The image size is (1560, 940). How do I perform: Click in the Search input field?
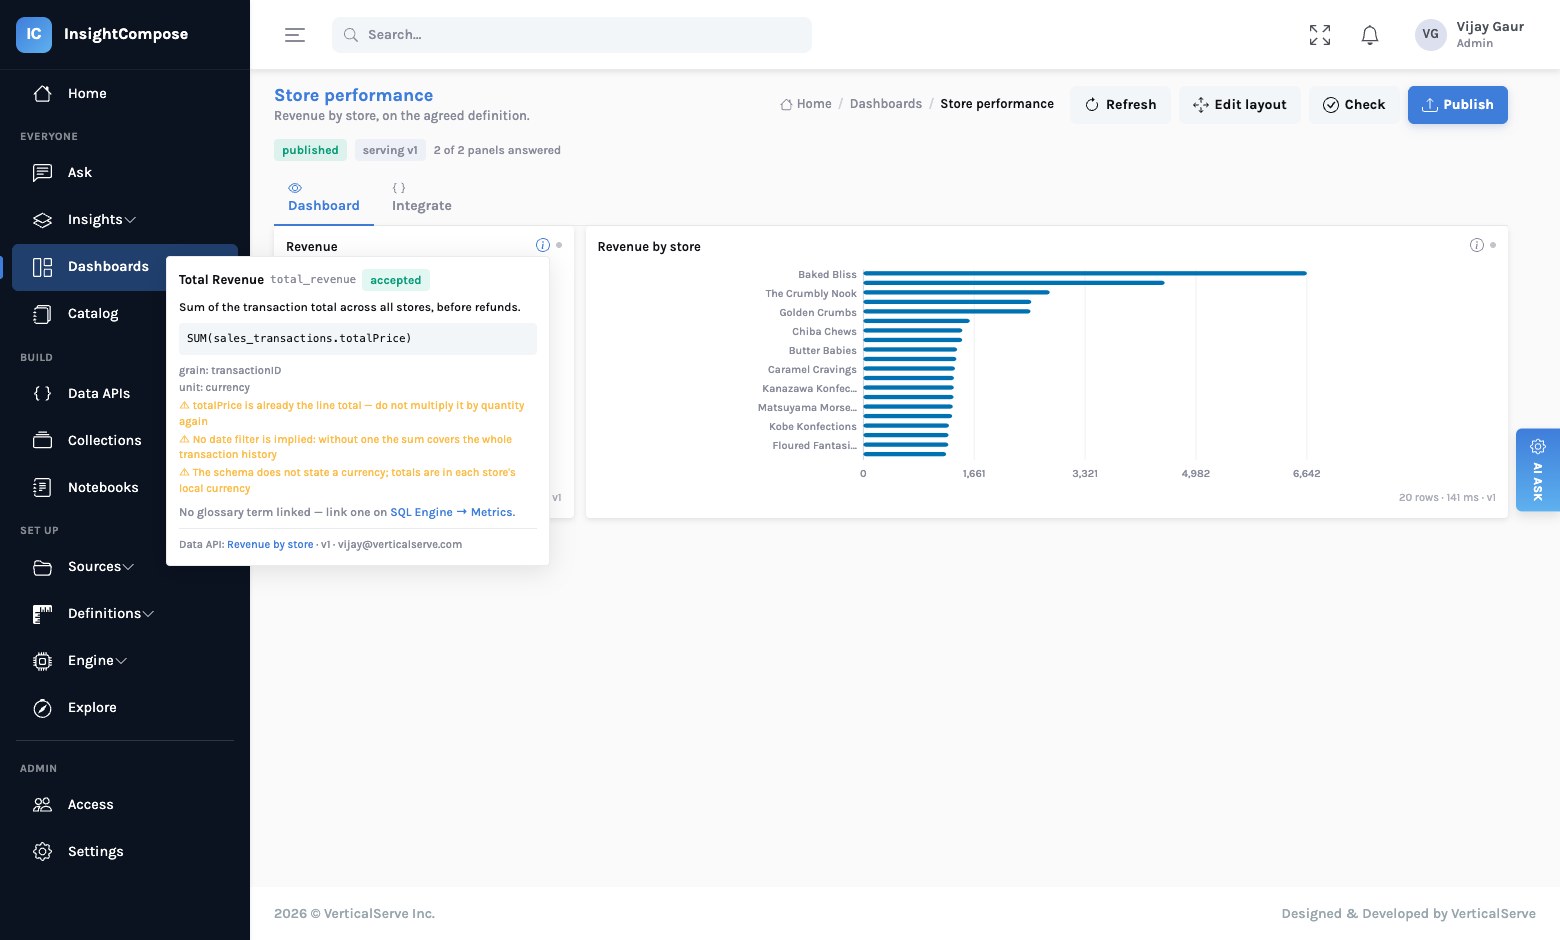point(572,35)
